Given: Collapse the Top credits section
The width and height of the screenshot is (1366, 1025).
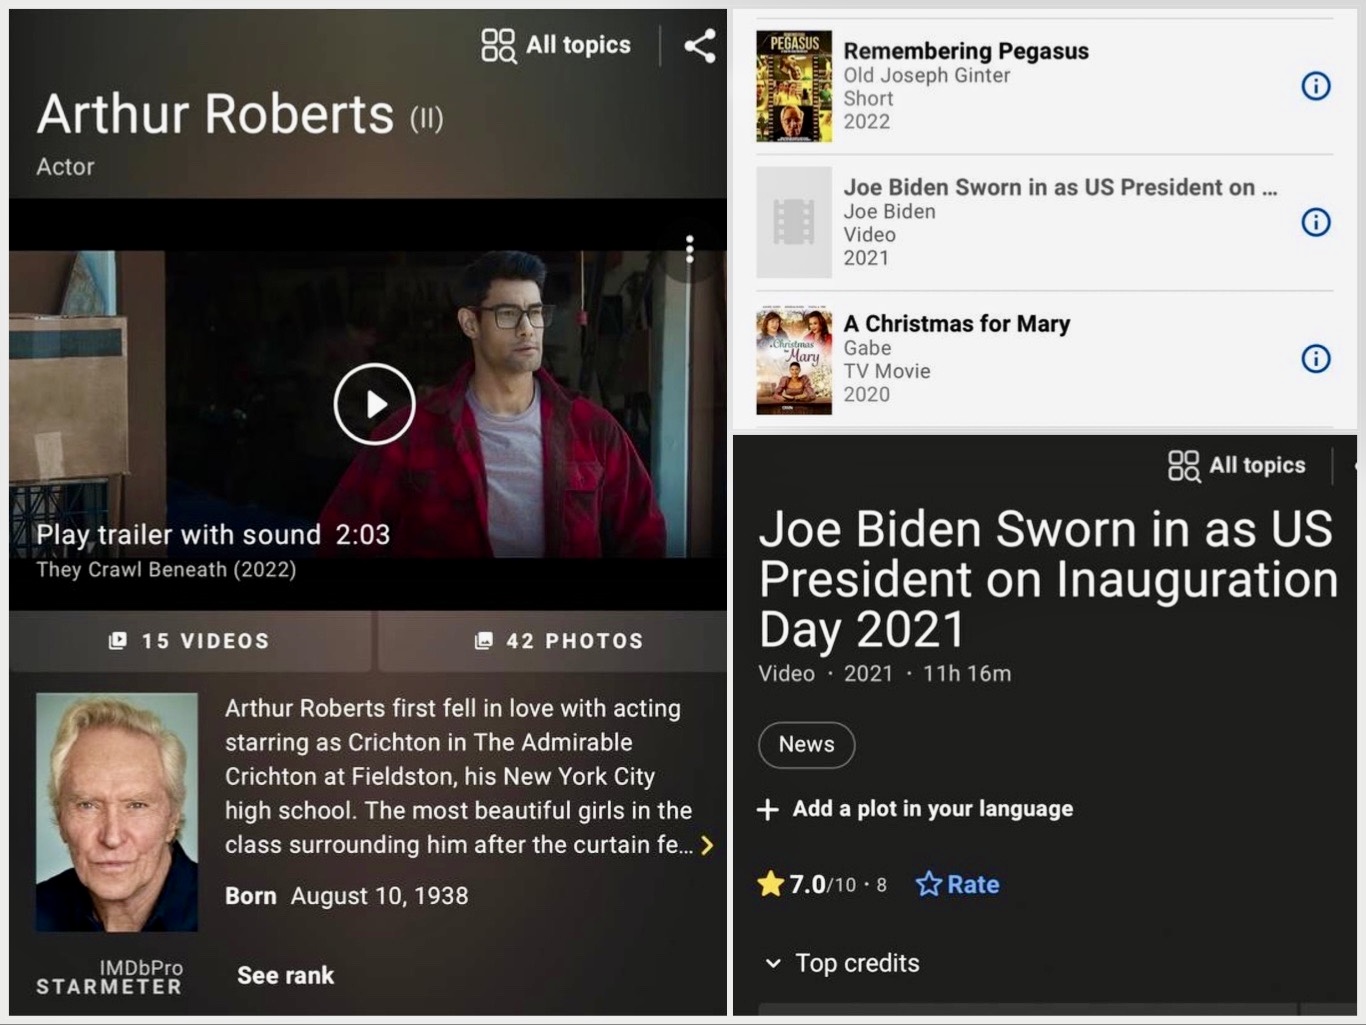Looking at the screenshot, I should 842,963.
